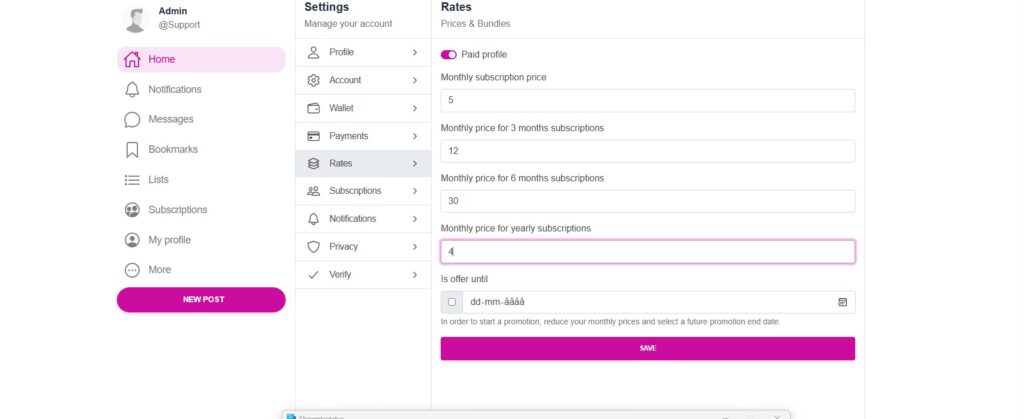This screenshot has height=419, width=1024.
Task: Check the Is offer until checkbox
Action: [x=452, y=302]
